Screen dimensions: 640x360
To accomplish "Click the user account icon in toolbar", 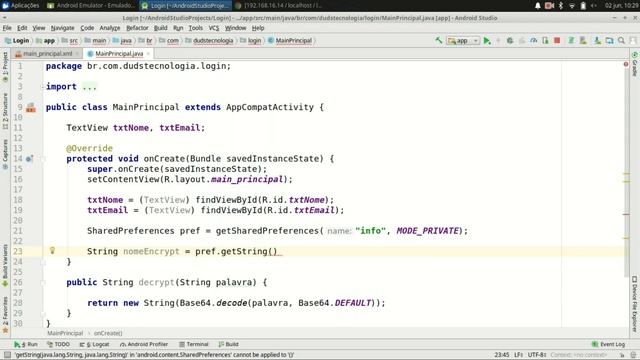I will click(633, 40).
